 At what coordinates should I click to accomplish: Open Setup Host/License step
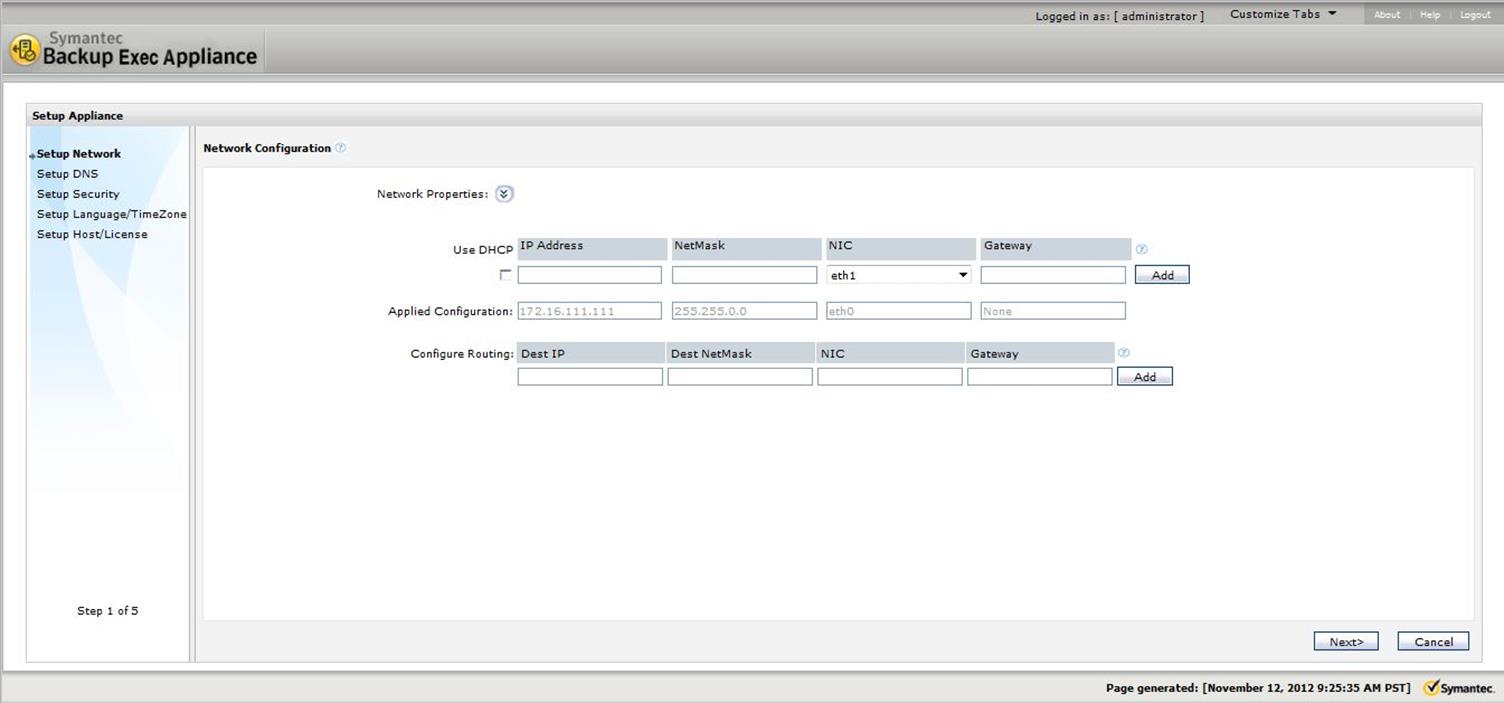tap(92, 234)
